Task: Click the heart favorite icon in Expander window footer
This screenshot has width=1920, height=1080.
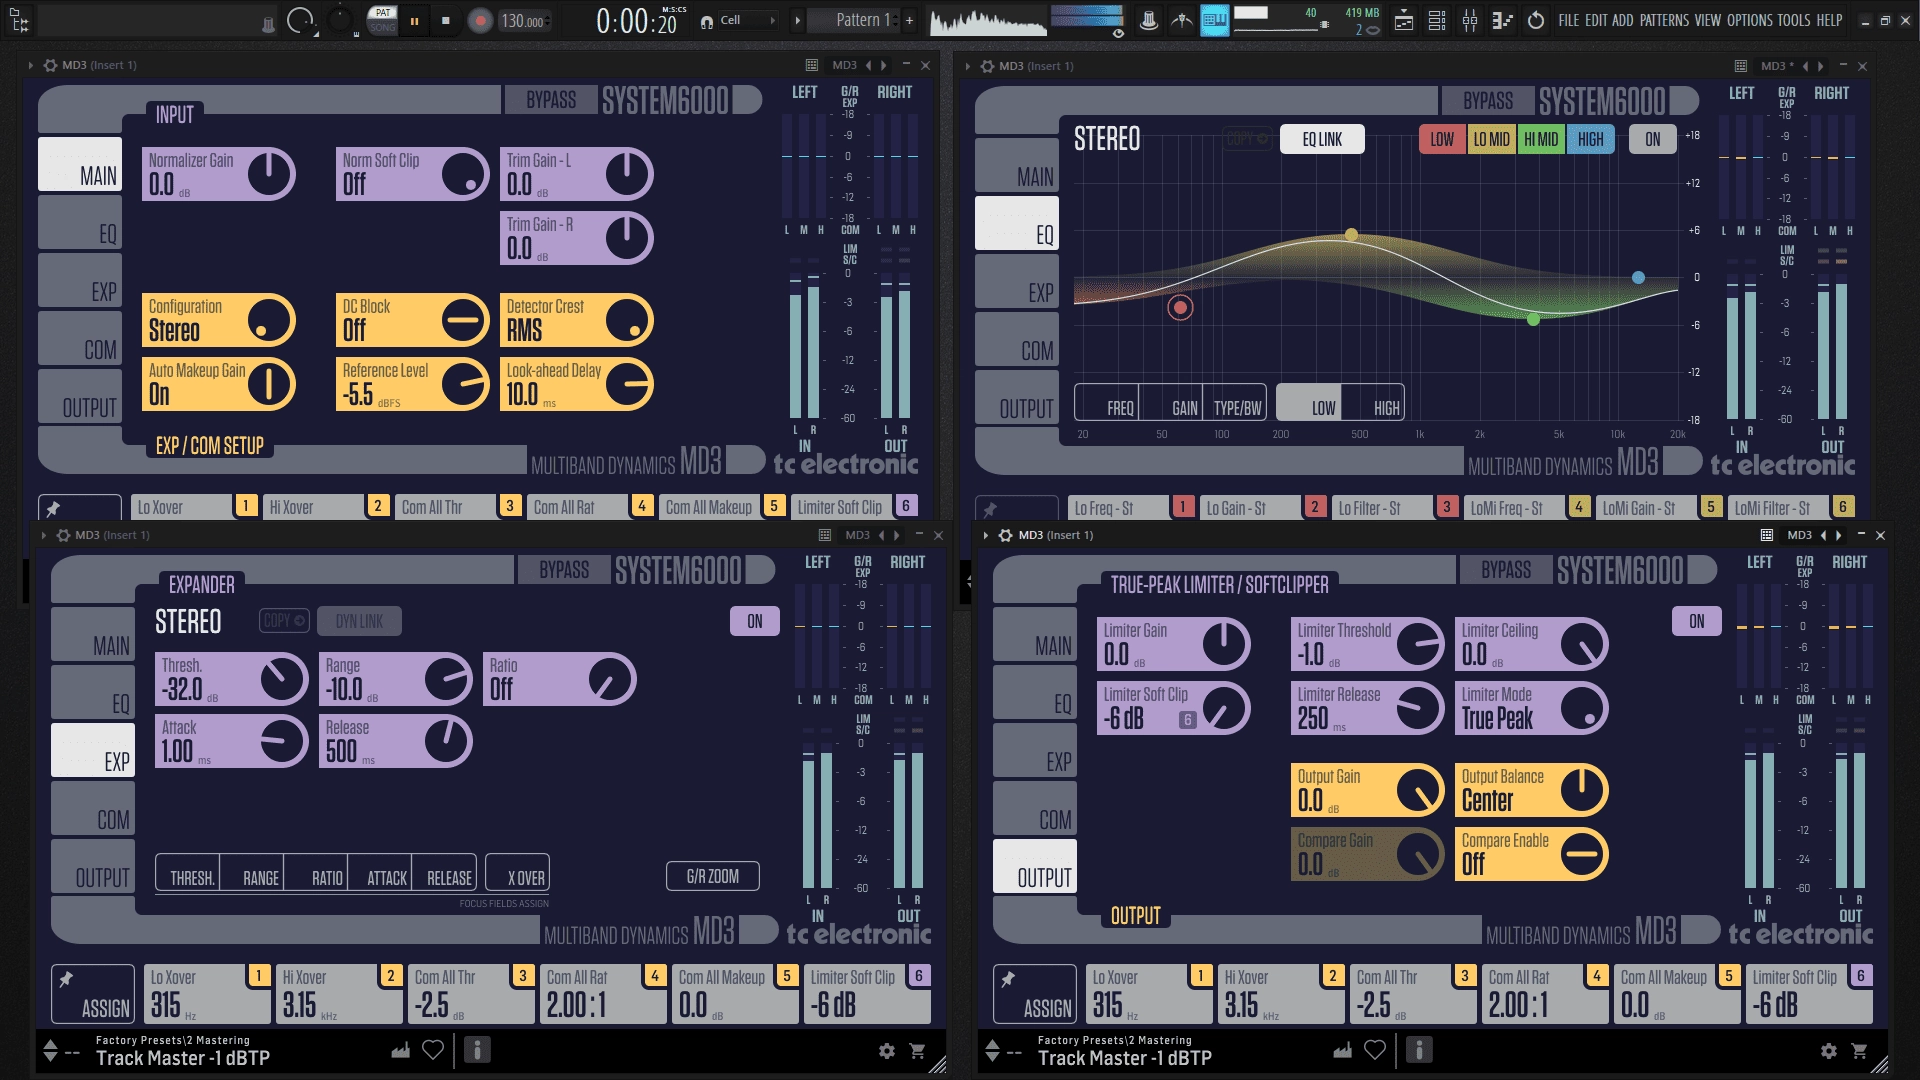Action: [432, 1049]
